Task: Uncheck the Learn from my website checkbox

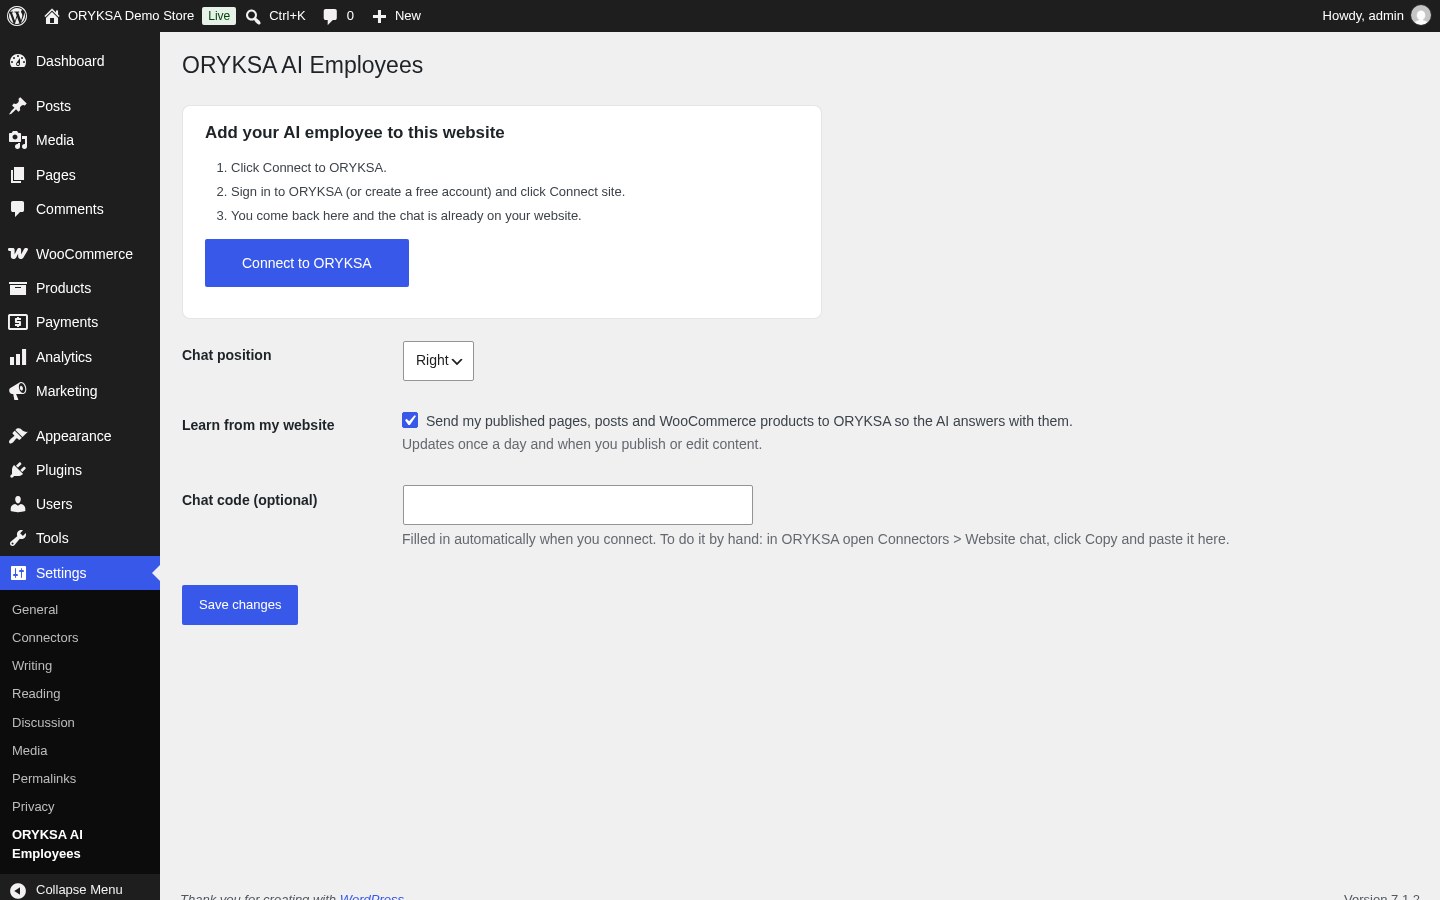Action: [410, 420]
